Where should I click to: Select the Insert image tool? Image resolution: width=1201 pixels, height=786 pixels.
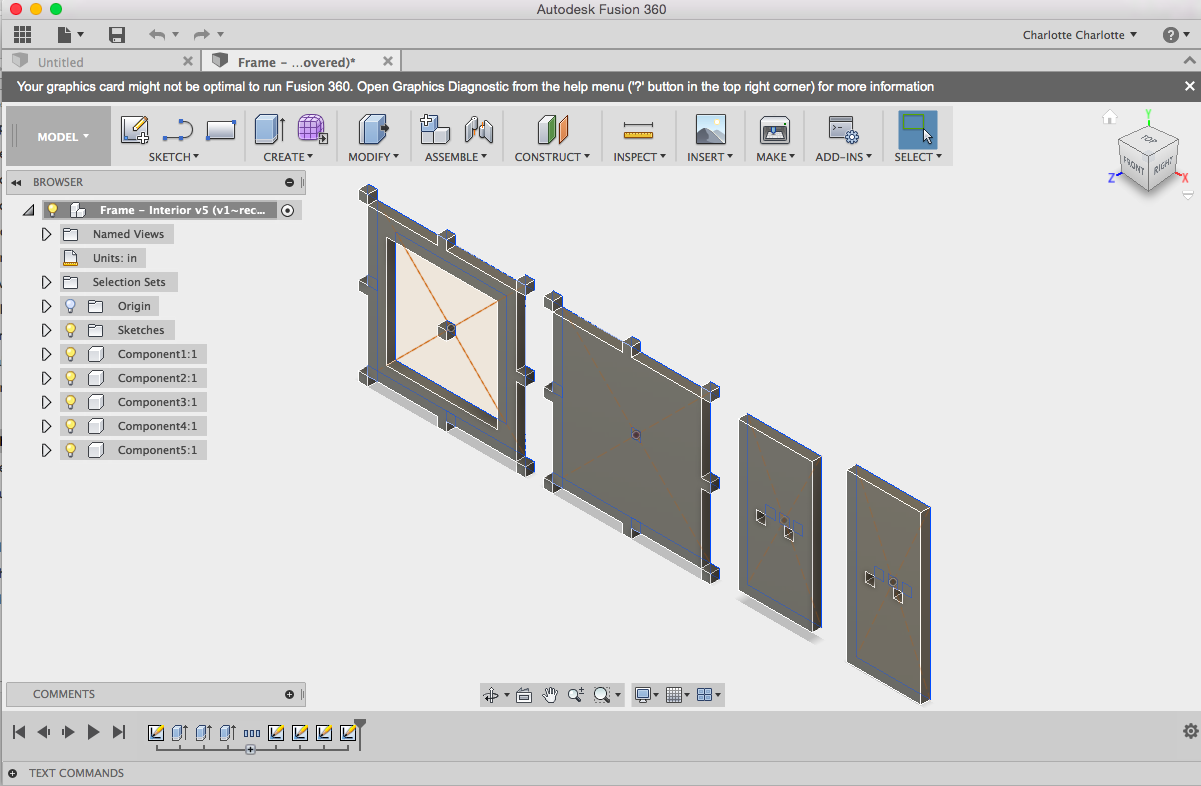pyautogui.click(x=710, y=129)
